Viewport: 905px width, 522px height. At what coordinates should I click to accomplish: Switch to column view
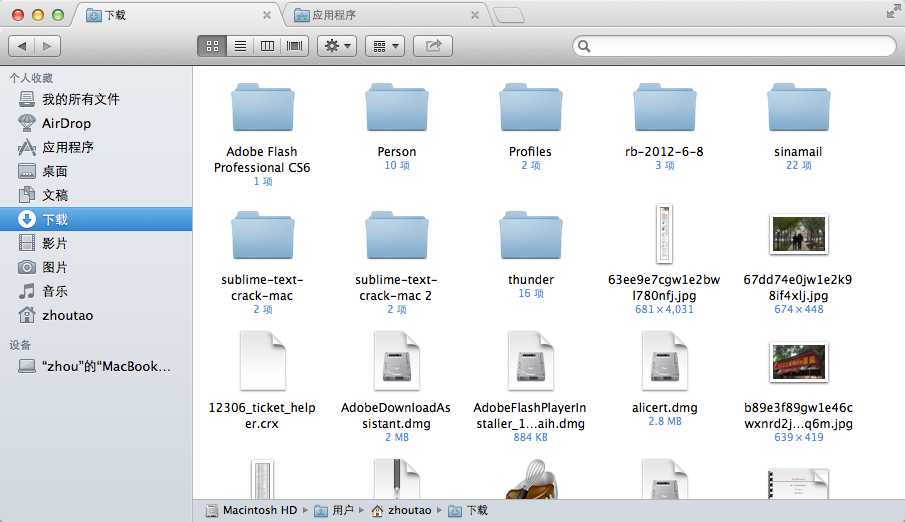point(267,46)
